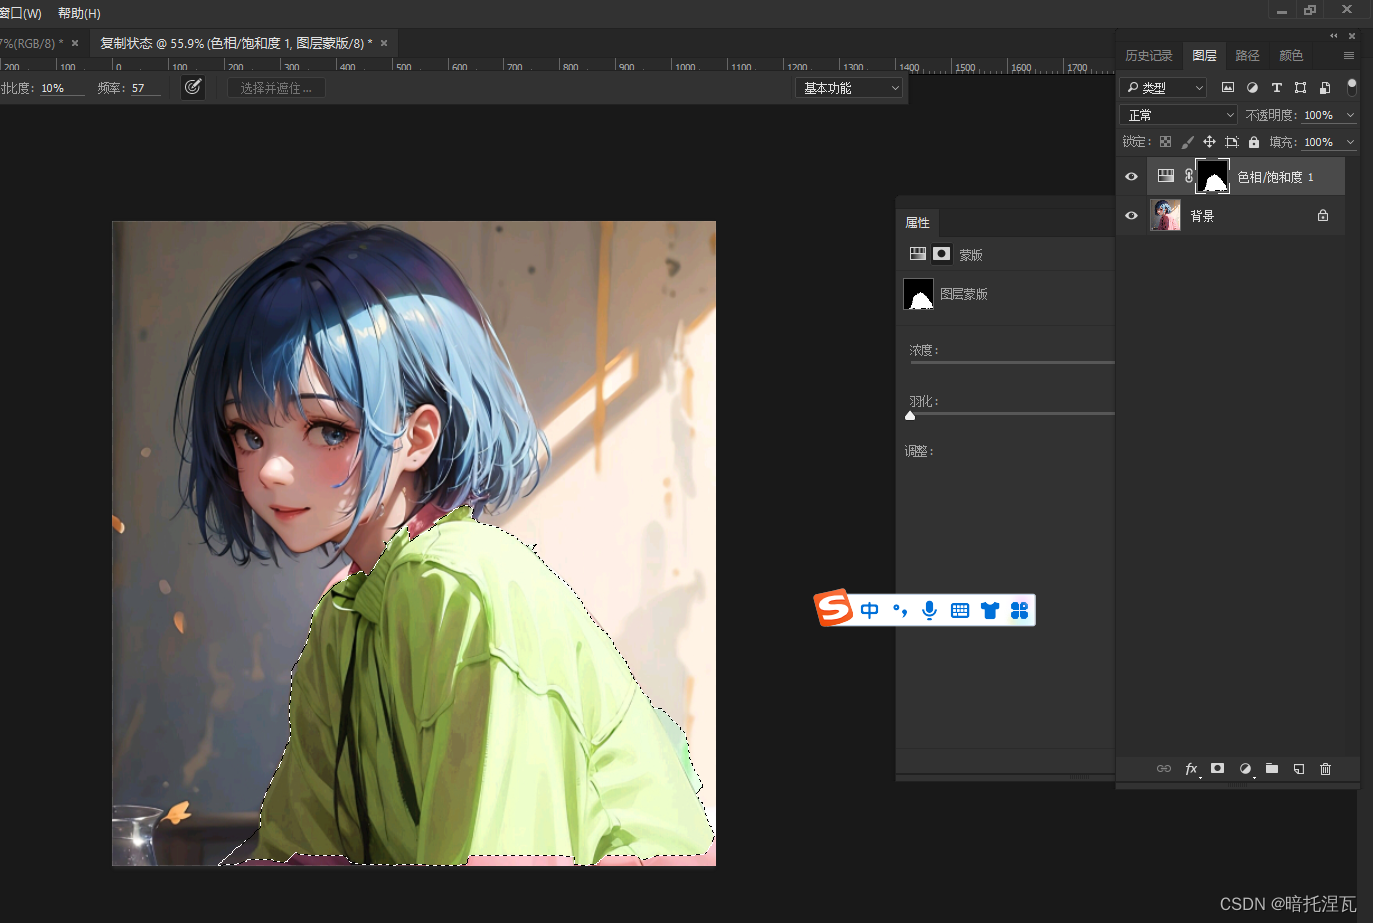Expand the 不透明度 opacity slider arrow
The height and width of the screenshot is (923, 1373).
tap(1350, 115)
